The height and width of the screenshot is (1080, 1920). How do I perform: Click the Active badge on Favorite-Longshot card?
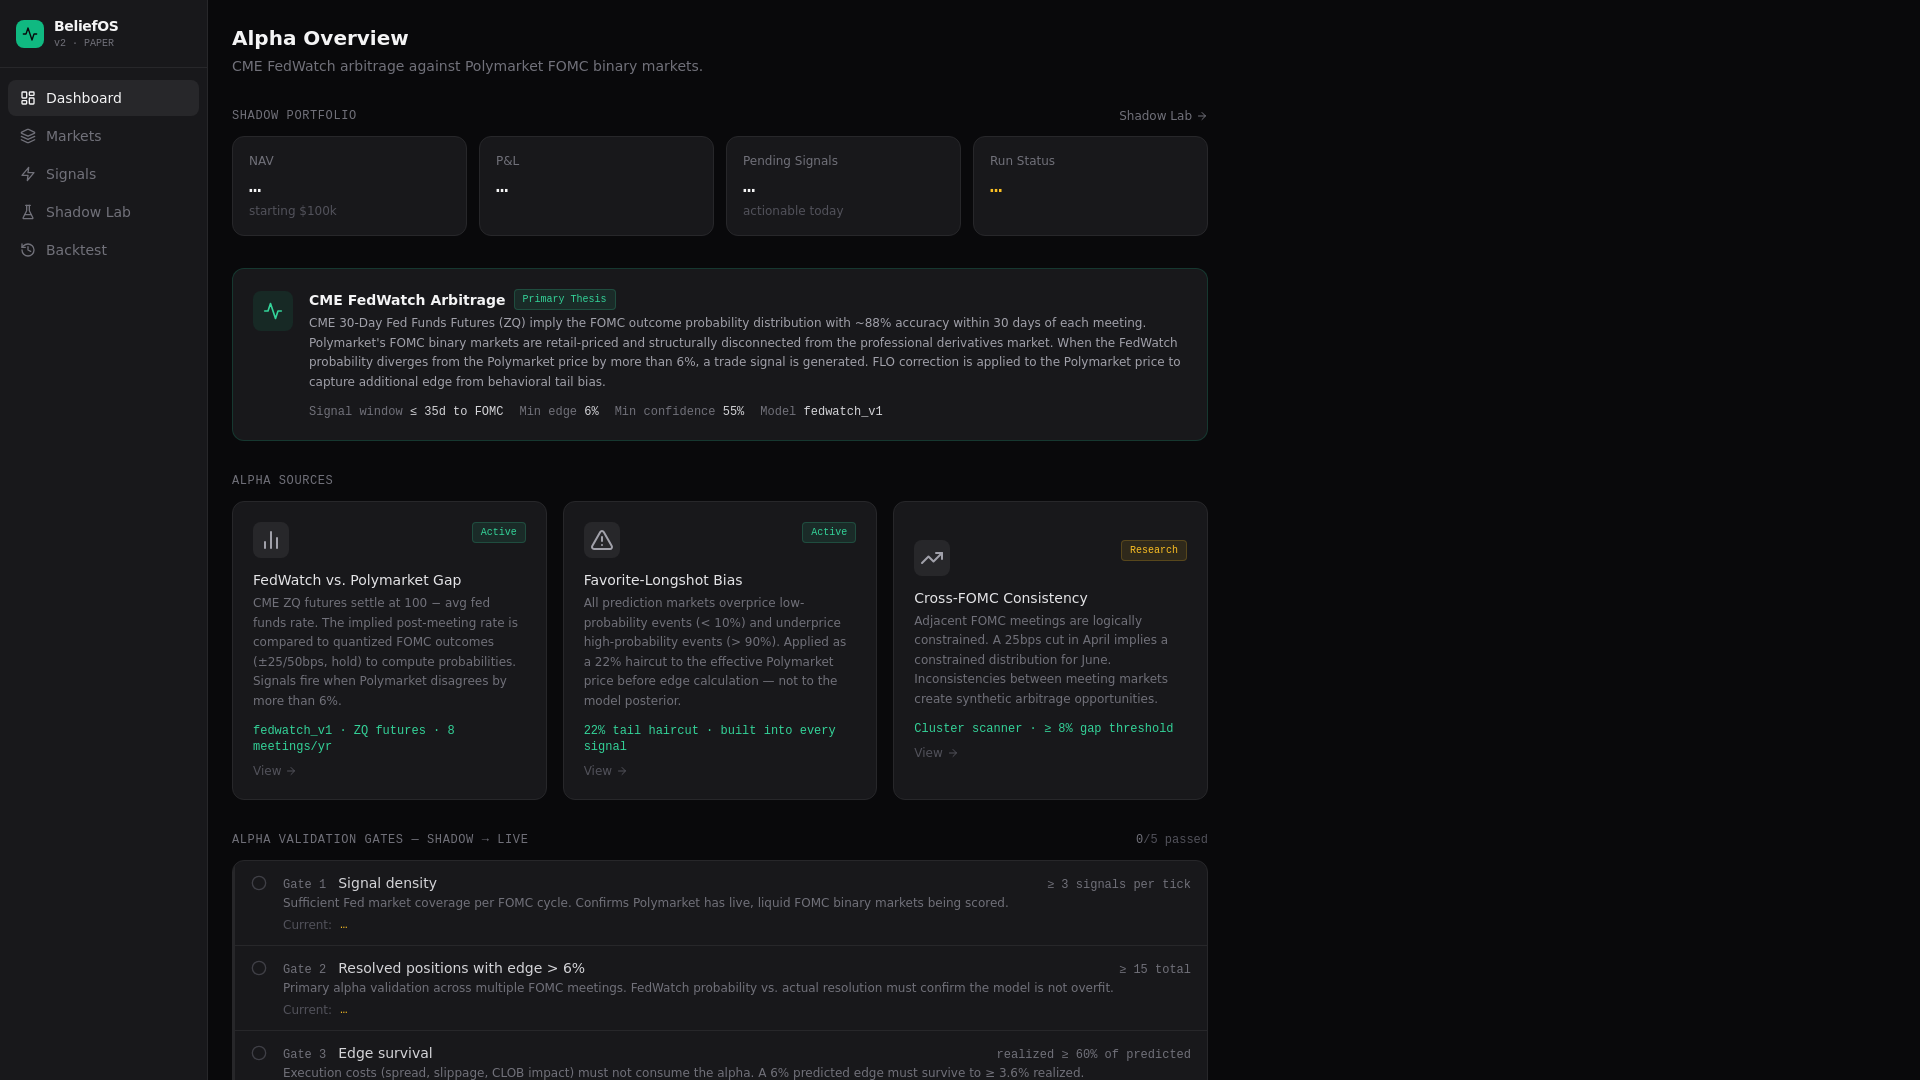pyautogui.click(x=829, y=532)
